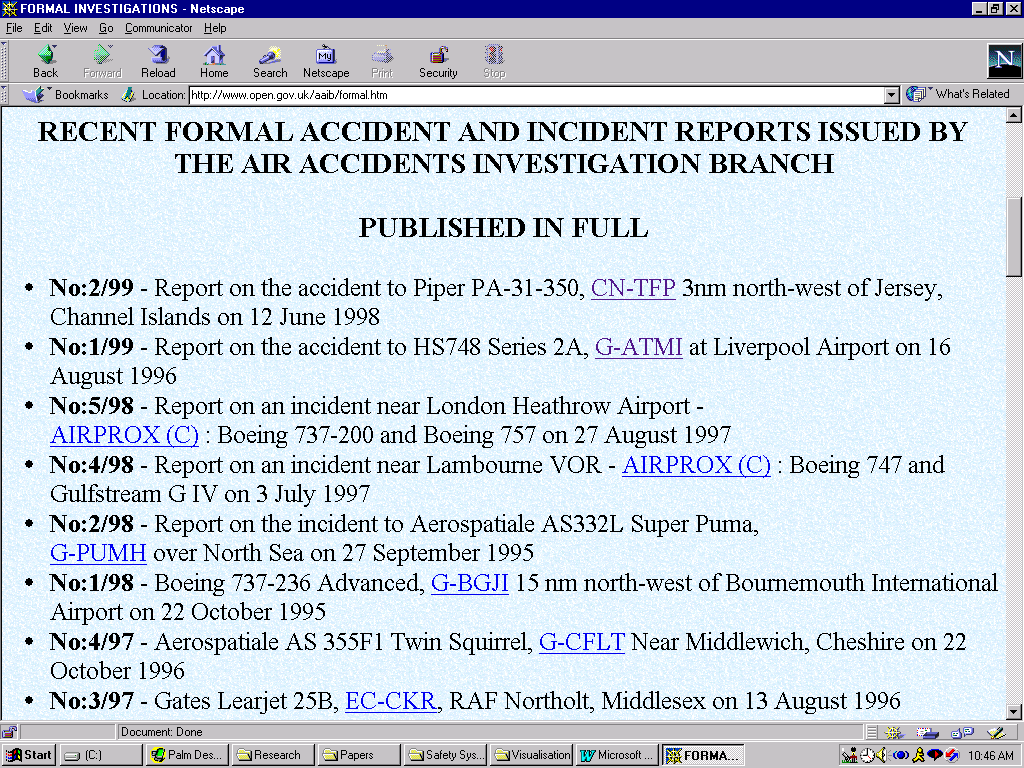1024x768 pixels.
Task: Open the Composer icon in the component bar
Action: pos(996,733)
